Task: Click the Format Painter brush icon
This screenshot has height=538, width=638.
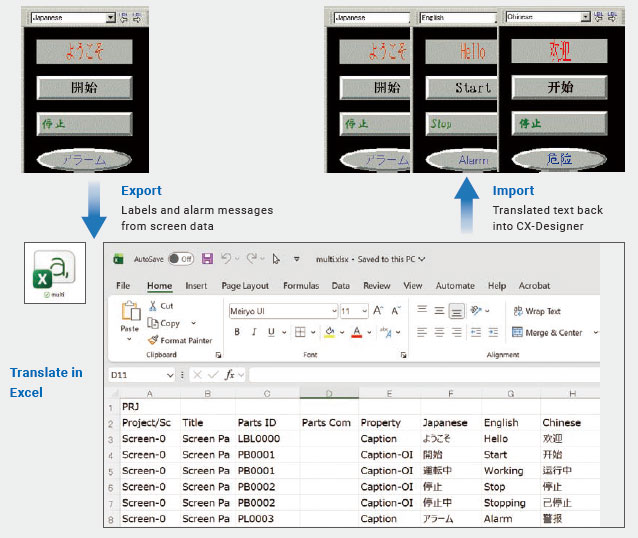Action: click(x=153, y=340)
